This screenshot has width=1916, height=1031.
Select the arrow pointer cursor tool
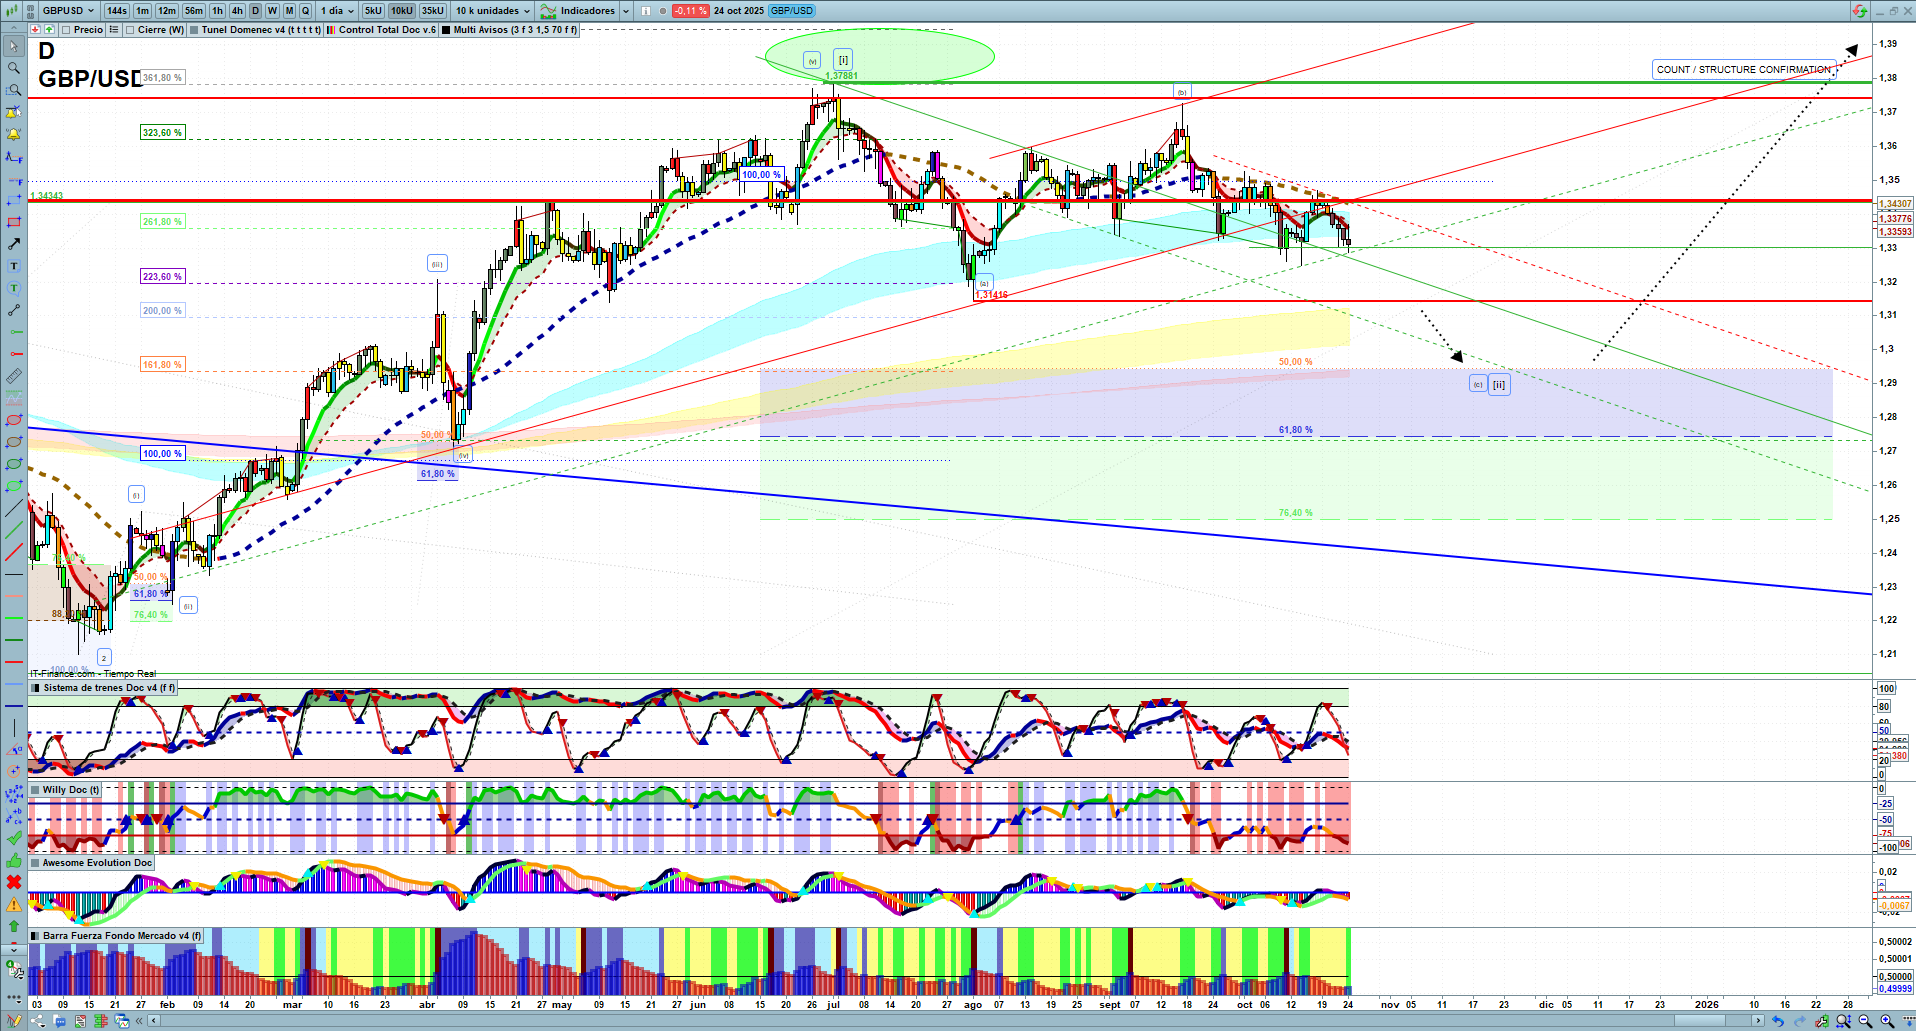point(14,46)
